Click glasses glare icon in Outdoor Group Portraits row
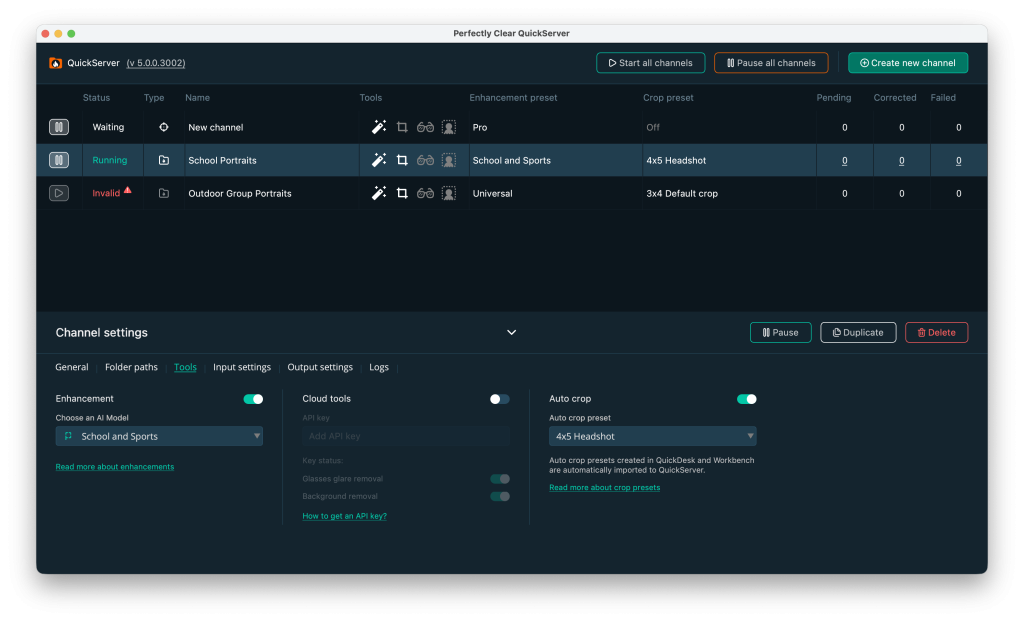The height and width of the screenshot is (622, 1024). (x=426, y=194)
